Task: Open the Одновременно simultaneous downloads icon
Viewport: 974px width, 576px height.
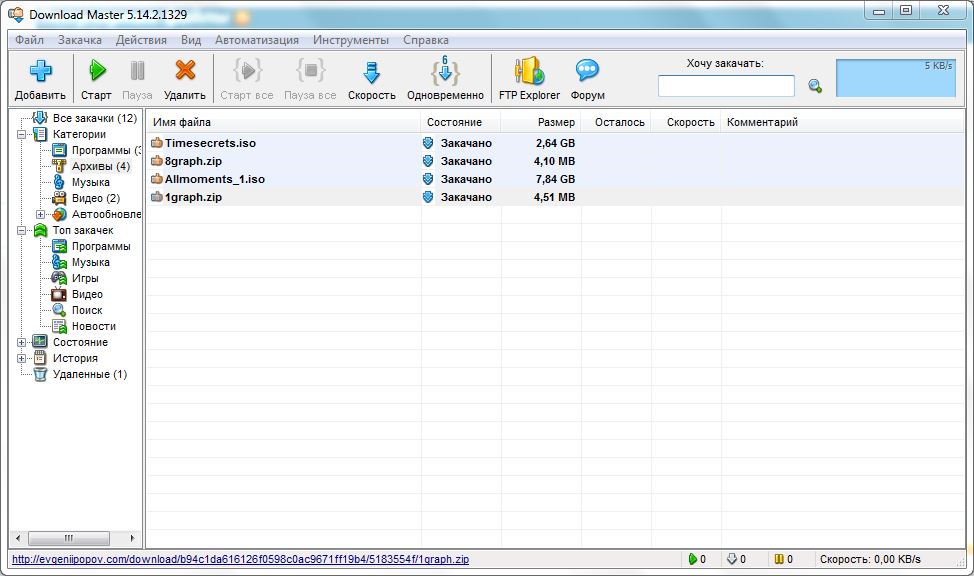Action: point(445,70)
